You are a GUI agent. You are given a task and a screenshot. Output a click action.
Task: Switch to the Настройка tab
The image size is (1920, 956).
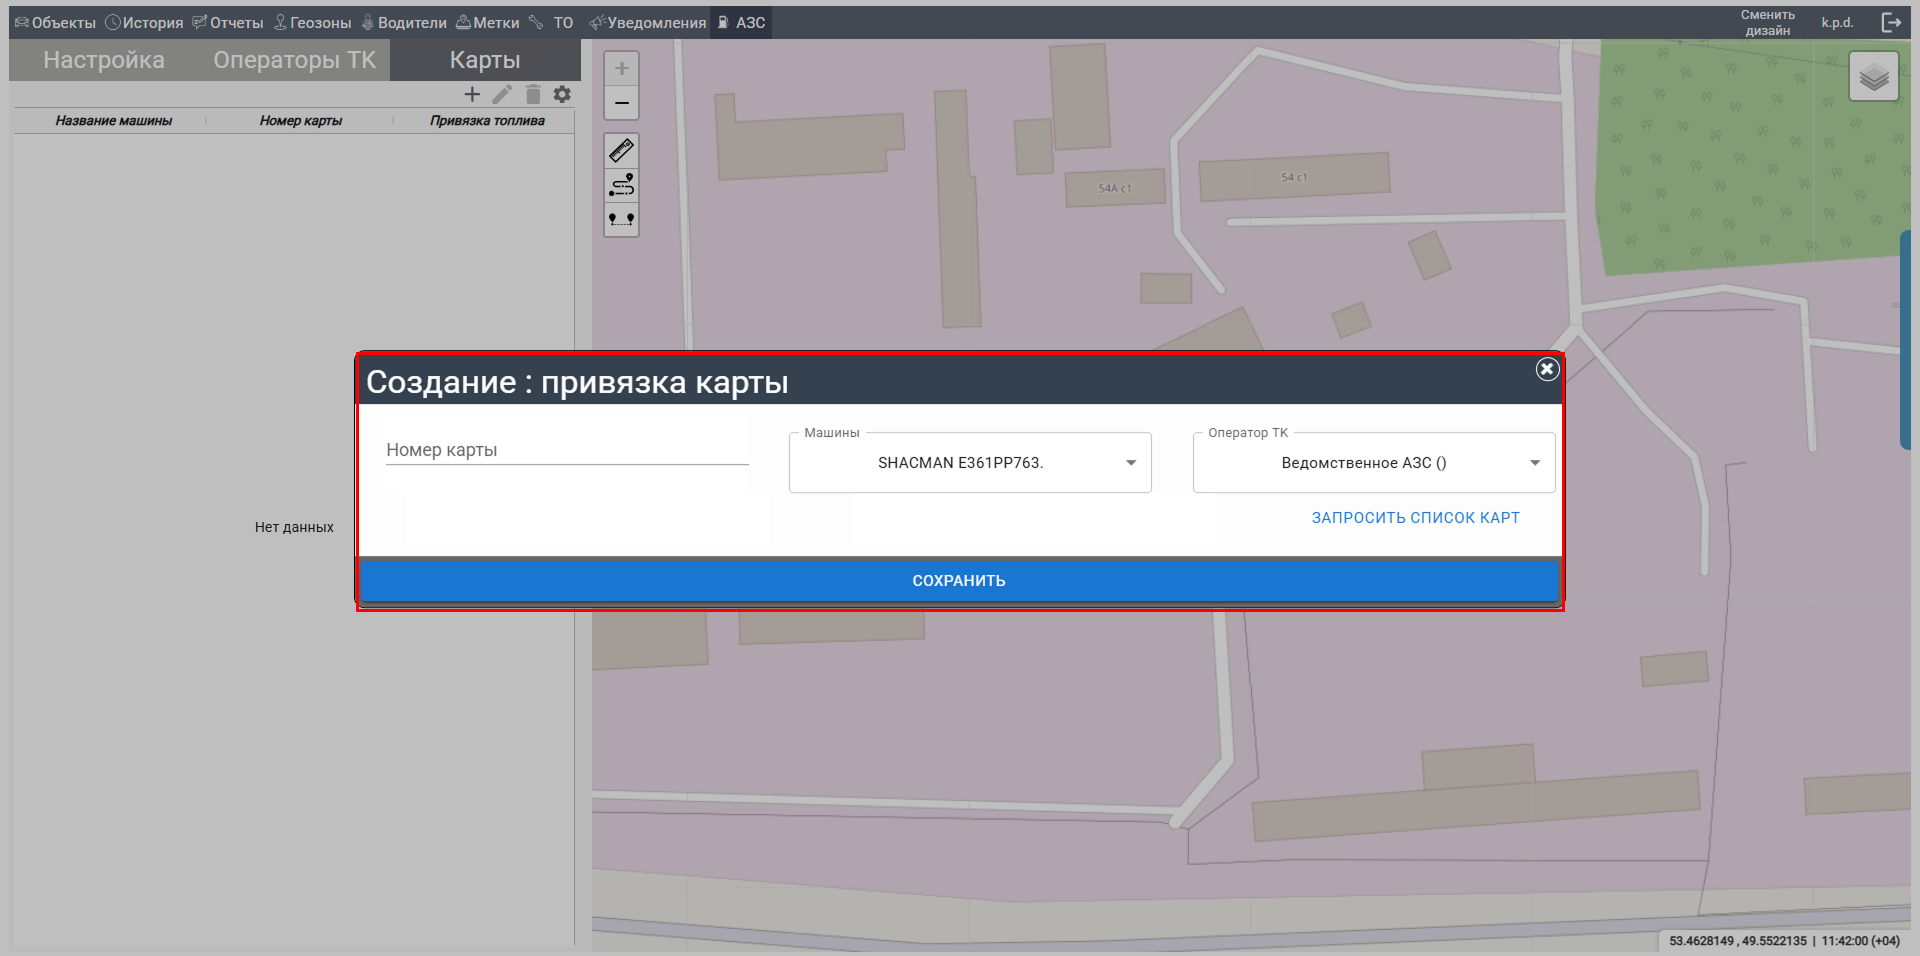pyautogui.click(x=104, y=60)
